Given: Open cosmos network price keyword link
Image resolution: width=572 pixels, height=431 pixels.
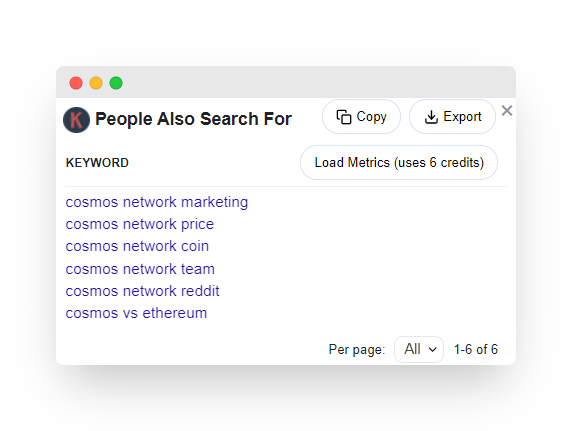Looking at the screenshot, I should coord(140,224).
